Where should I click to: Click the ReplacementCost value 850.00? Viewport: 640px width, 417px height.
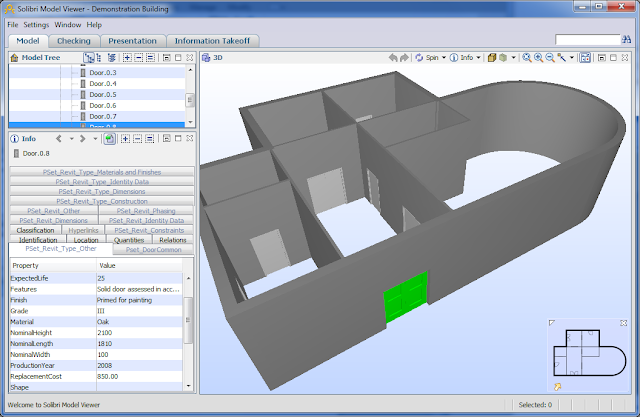click(x=108, y=376)
